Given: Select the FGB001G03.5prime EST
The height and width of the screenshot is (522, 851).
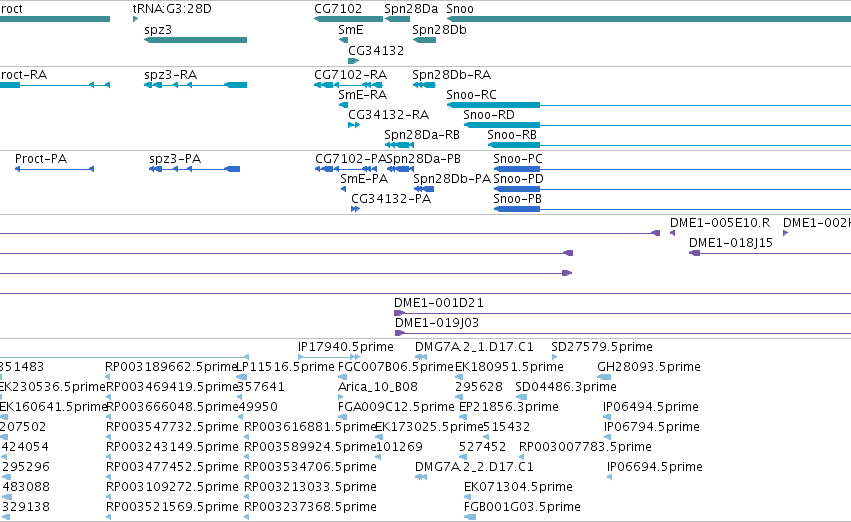Looking at the screenshot, I should 470,517.
